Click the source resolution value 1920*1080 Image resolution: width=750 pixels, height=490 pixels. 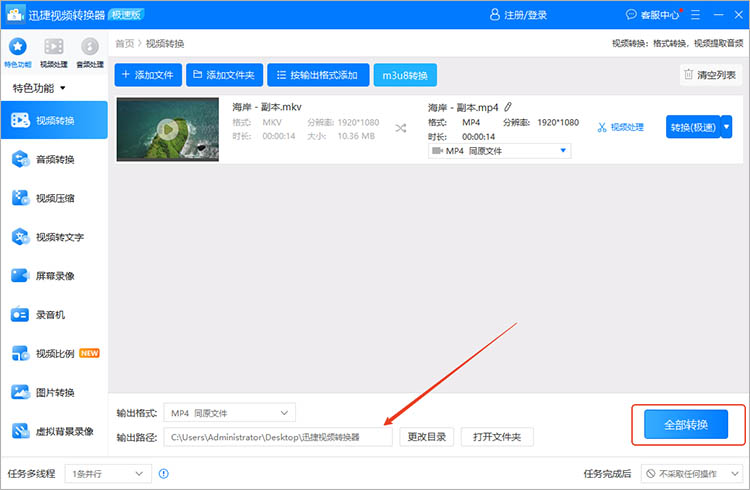(358, 122)
